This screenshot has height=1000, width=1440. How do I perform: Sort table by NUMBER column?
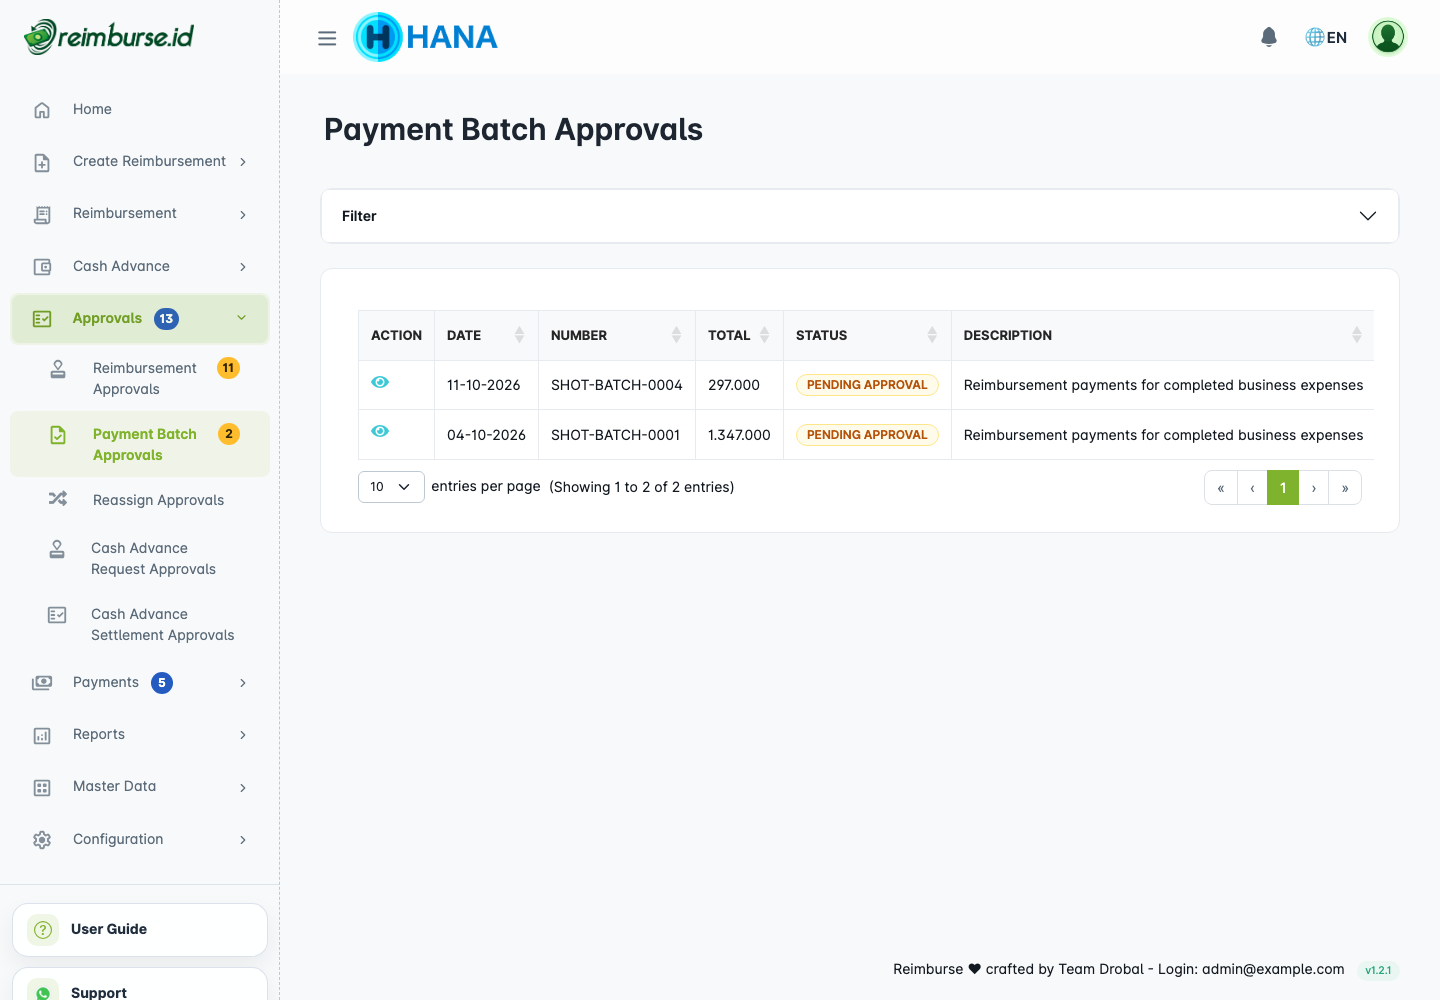[x=617, y=335]
